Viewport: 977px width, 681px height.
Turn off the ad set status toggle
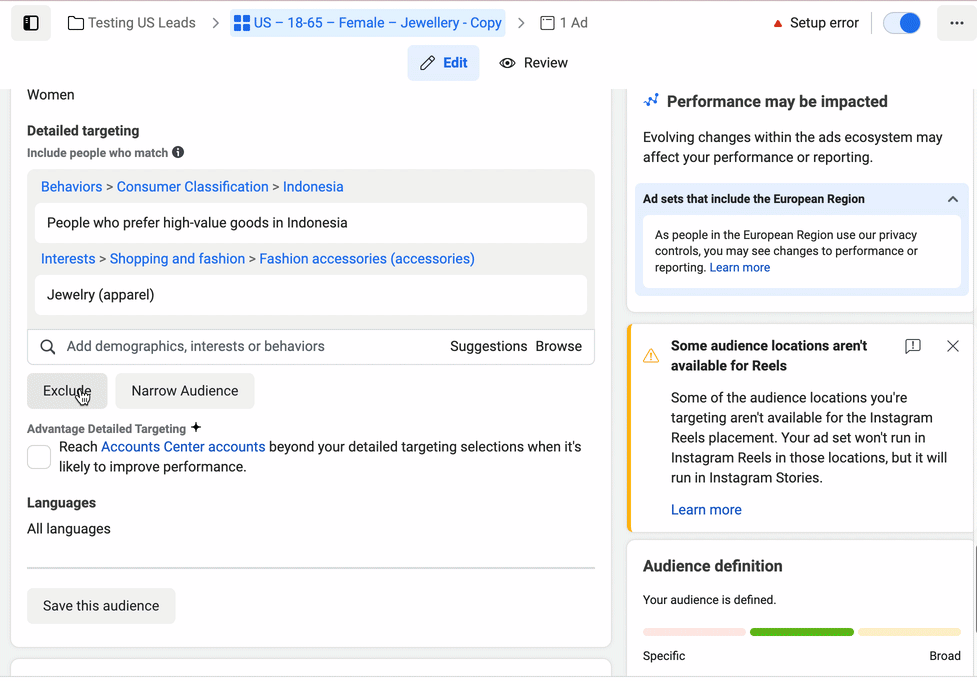pyautogui.click(x=902, y=23)
